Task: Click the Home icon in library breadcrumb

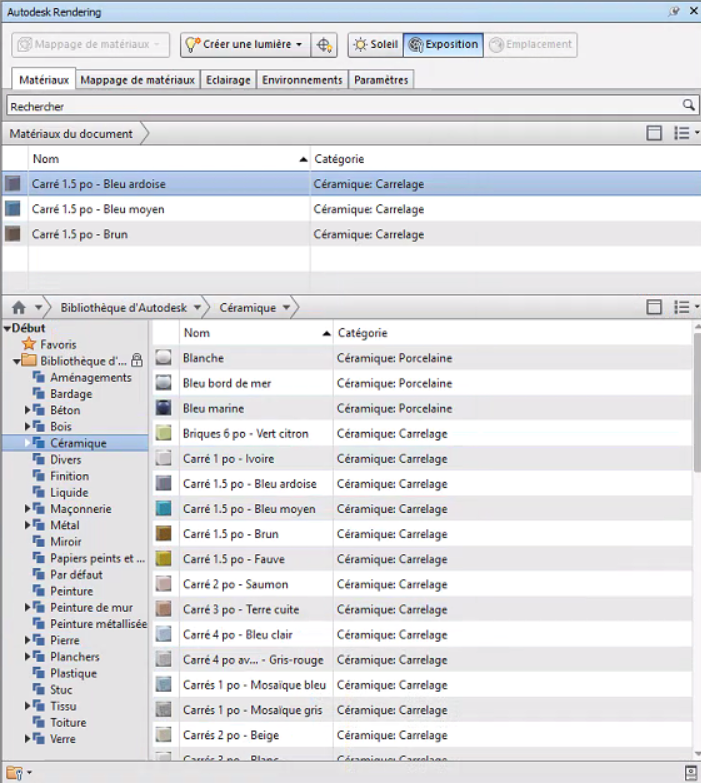Action: point(19,307)
